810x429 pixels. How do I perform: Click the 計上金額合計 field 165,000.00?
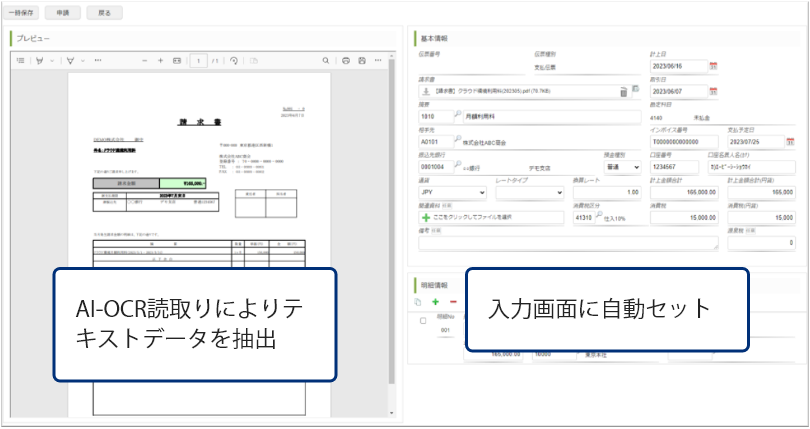684,192
